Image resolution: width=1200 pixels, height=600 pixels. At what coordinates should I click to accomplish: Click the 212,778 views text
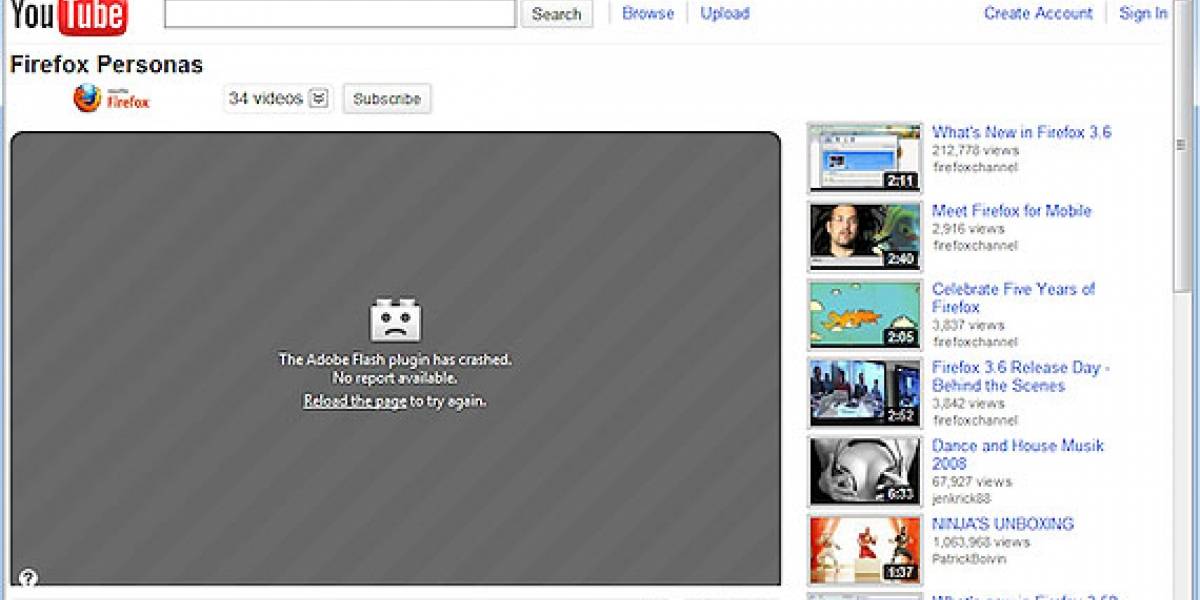(x=975, y=150)
